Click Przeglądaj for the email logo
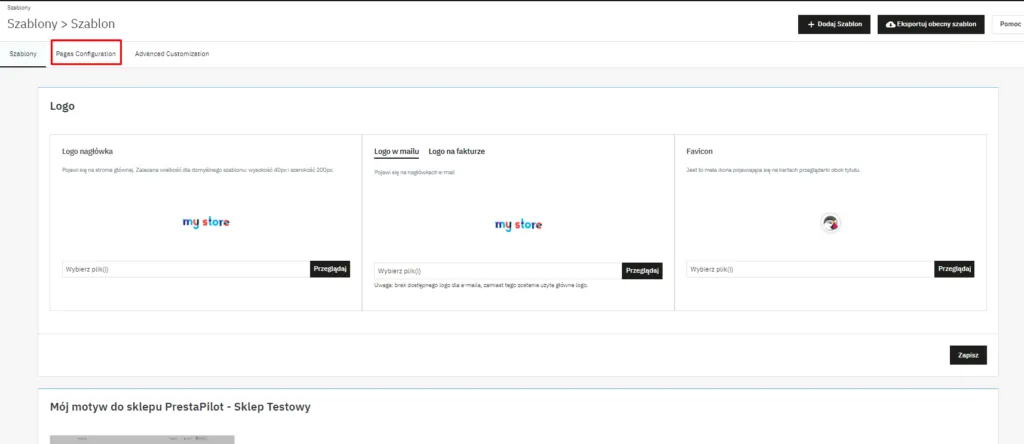The image size is (1024, 444). click(x=643, y=271)
